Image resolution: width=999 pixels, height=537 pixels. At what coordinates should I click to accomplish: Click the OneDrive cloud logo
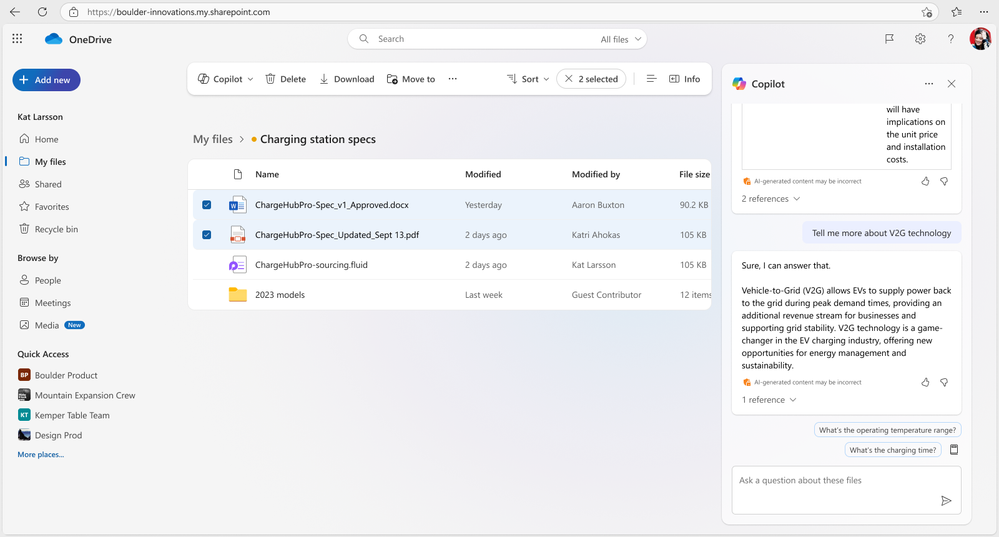click(54, 39)
